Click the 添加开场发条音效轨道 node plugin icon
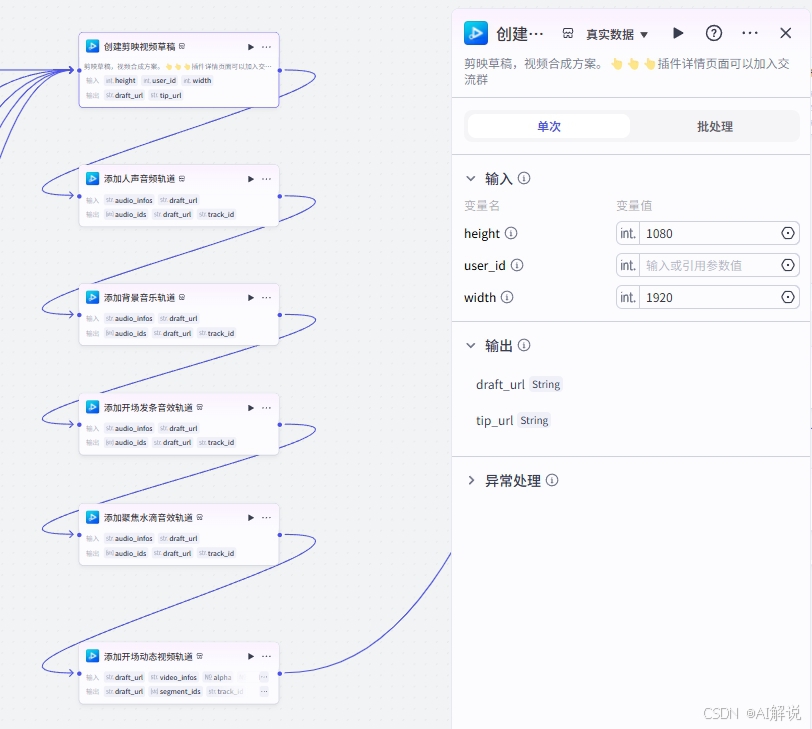 click(92, 407)
